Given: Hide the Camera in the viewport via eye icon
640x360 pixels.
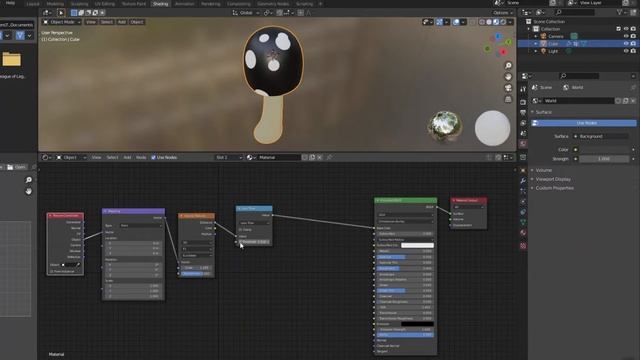Looking at the screenshot, I should click(x=626, y=36).
